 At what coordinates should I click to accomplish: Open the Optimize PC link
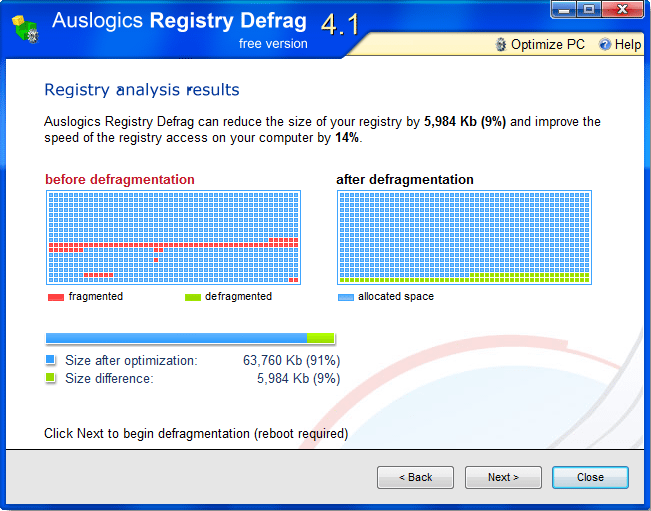tap(548, 44)
